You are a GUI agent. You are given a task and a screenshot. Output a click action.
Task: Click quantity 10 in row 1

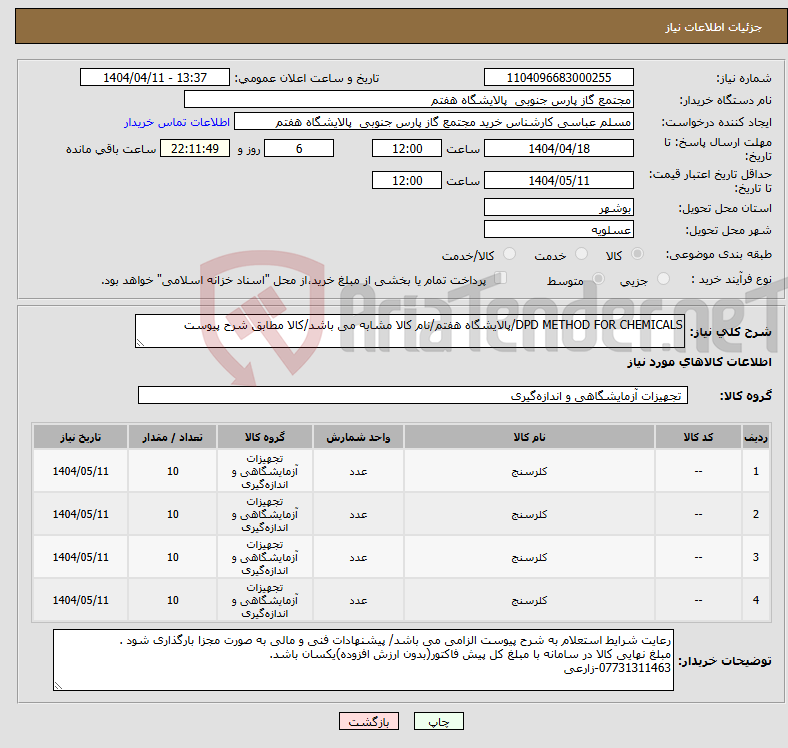pyautogui.click(x=172, y=471)
